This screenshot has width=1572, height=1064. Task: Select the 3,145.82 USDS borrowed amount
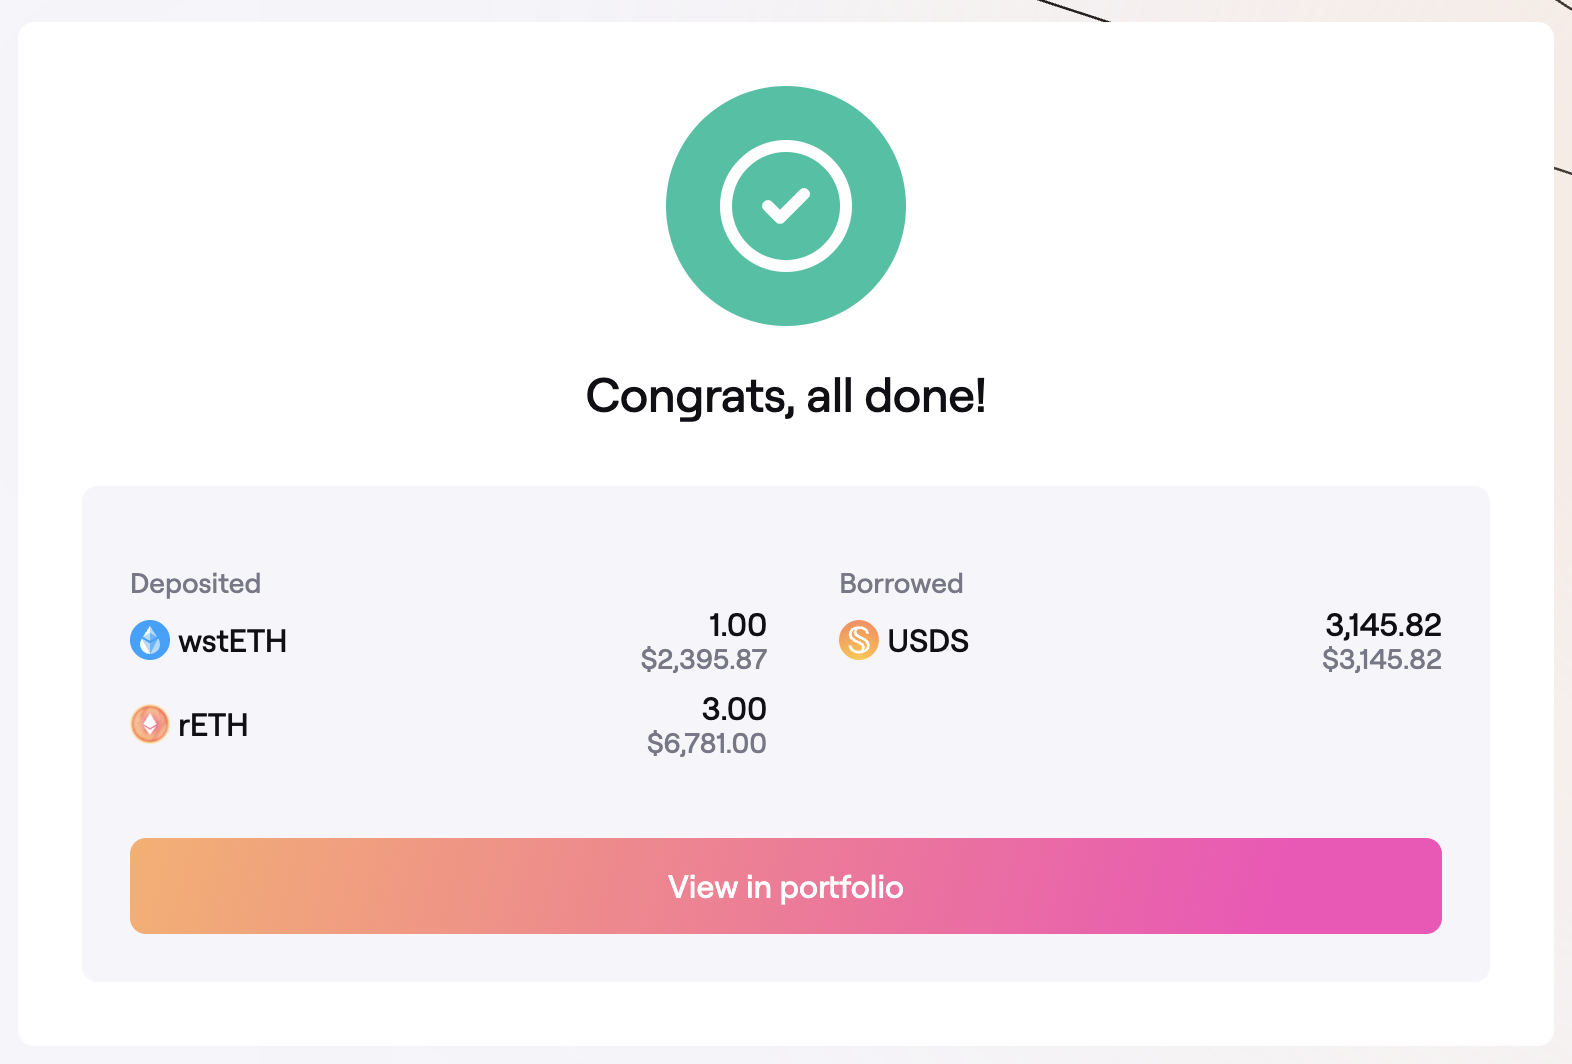pos(1383,625)
